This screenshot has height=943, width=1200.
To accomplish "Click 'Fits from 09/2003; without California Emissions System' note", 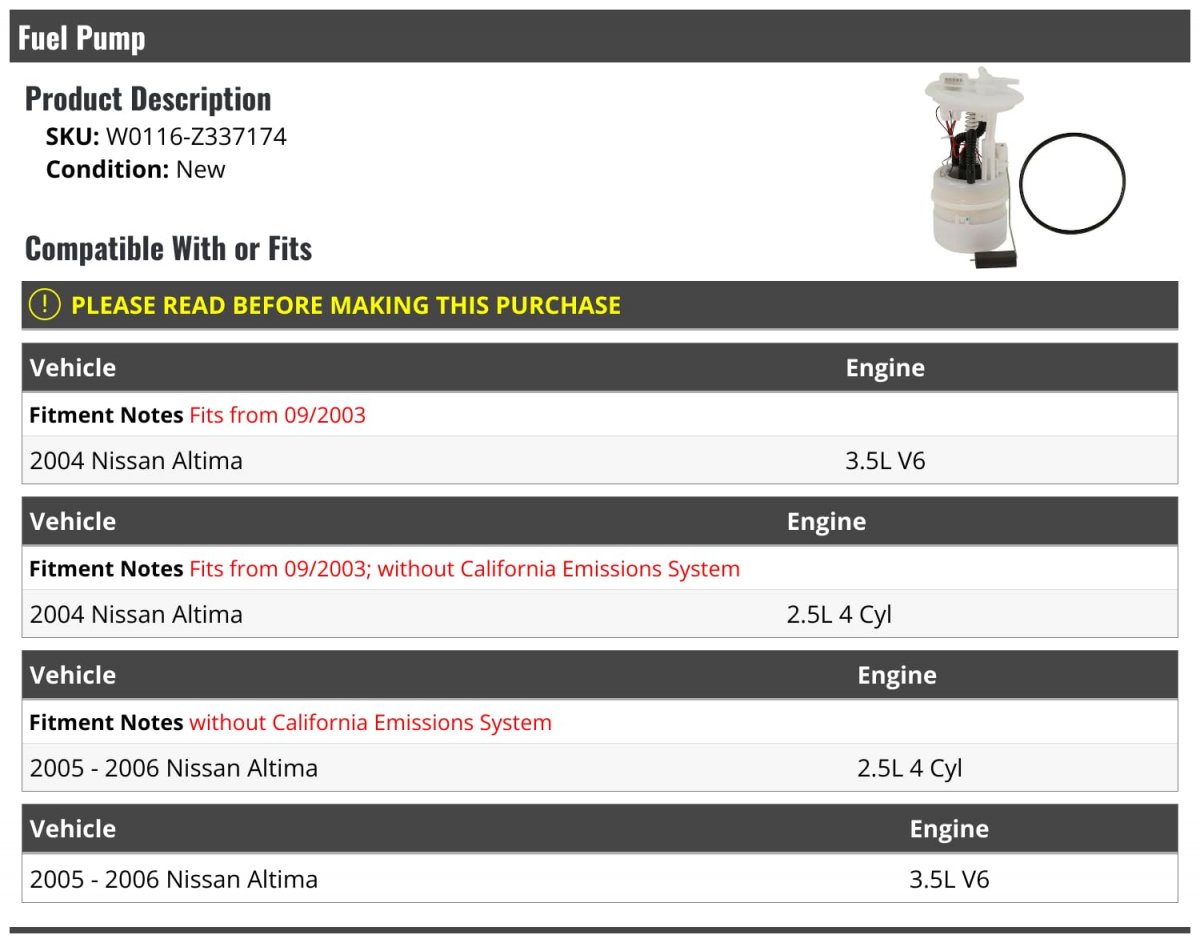I will [x=464, y=569].
